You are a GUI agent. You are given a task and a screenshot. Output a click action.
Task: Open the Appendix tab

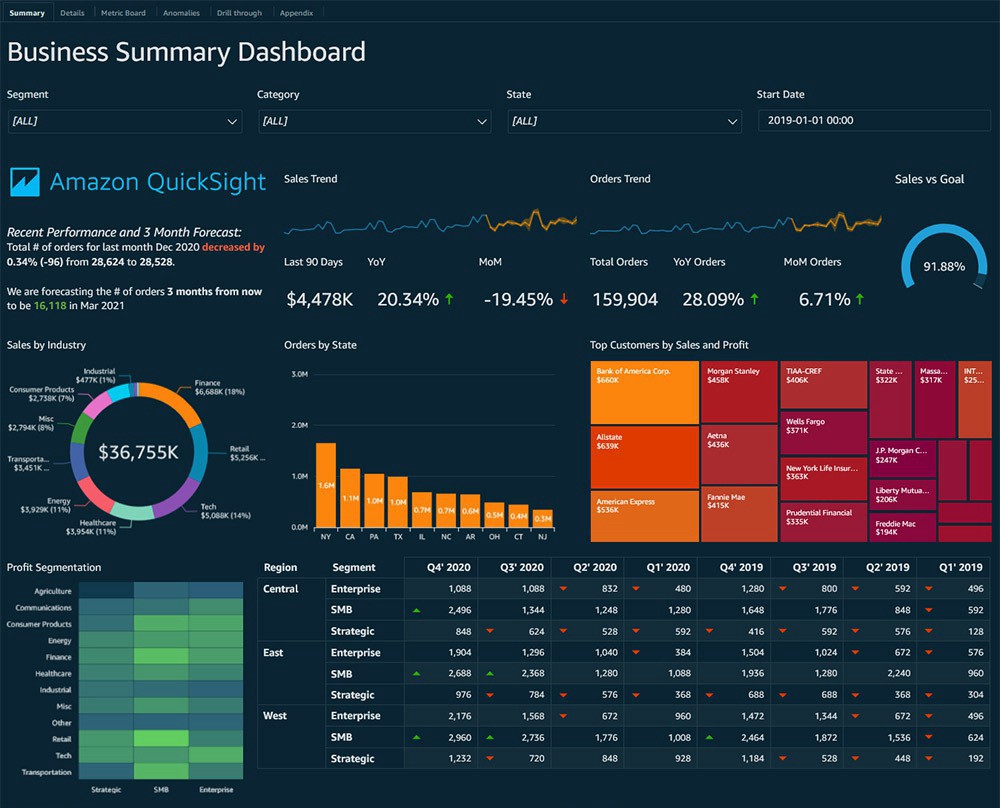point(297,13)
